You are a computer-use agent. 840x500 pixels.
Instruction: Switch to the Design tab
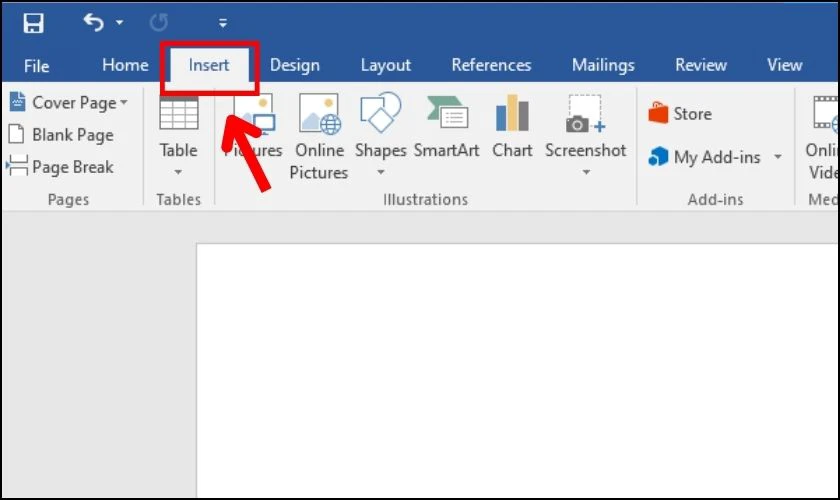[295, 65]
